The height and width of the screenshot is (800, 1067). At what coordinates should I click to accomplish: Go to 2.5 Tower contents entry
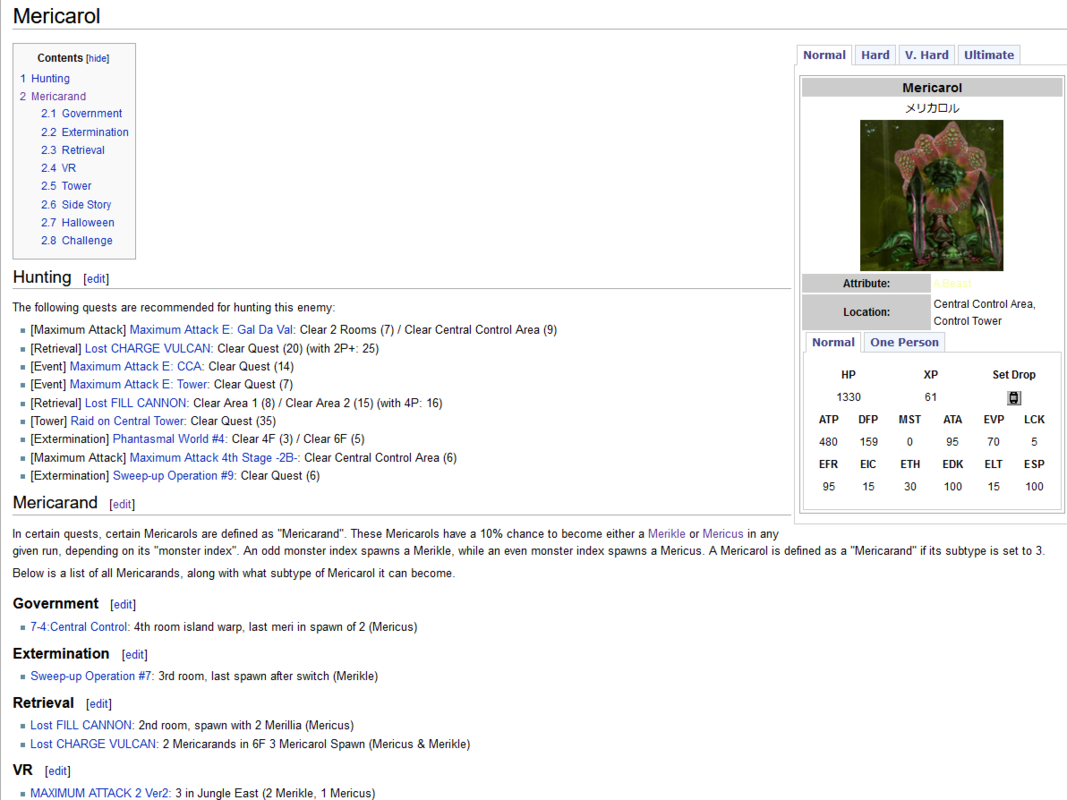[66, 186]
